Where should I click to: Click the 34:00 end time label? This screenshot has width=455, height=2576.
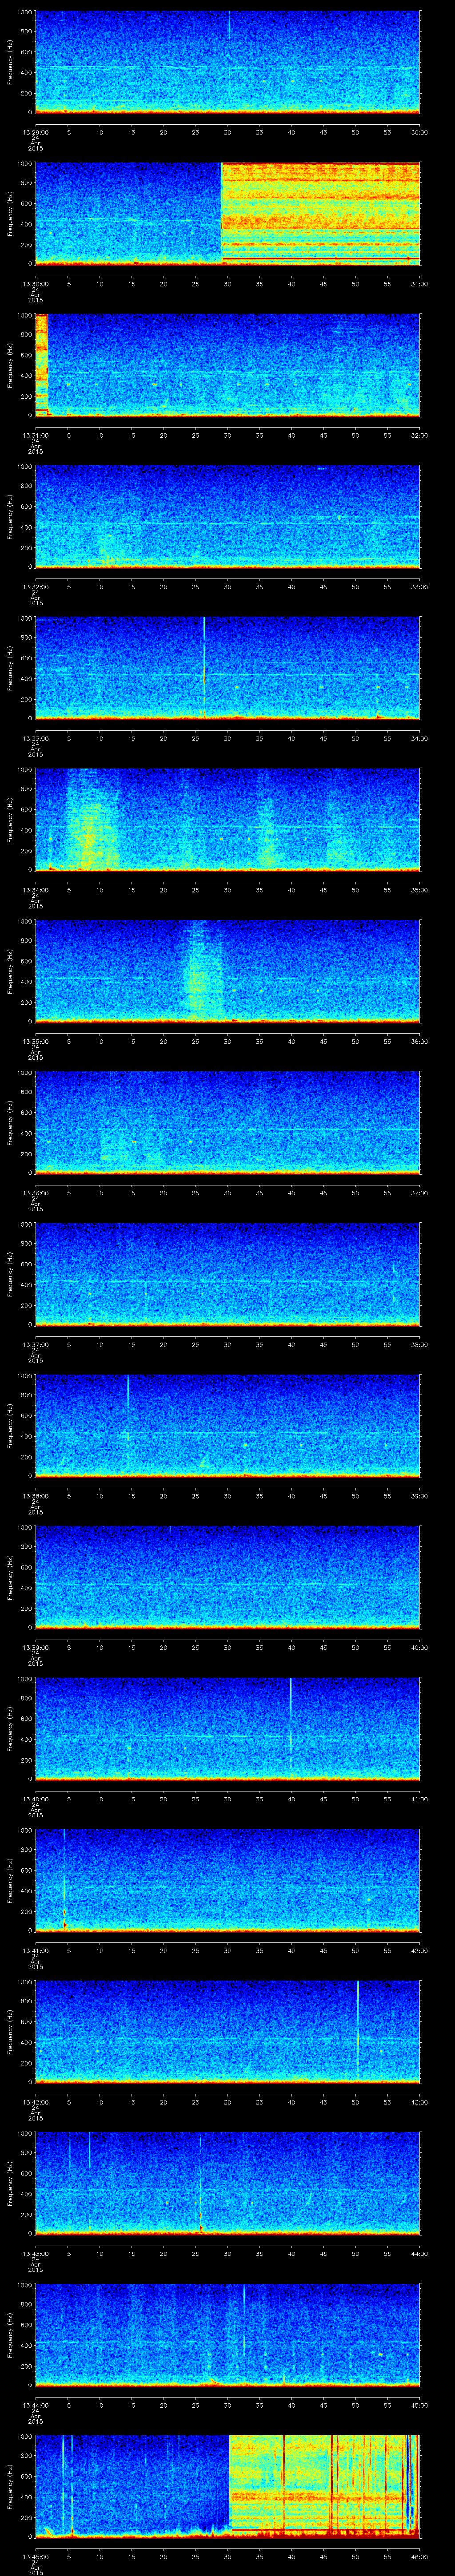(x=420, y=738)
